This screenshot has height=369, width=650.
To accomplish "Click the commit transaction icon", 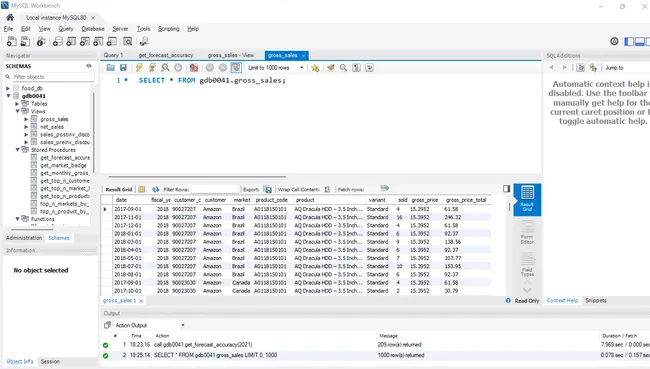I will 210,68.
